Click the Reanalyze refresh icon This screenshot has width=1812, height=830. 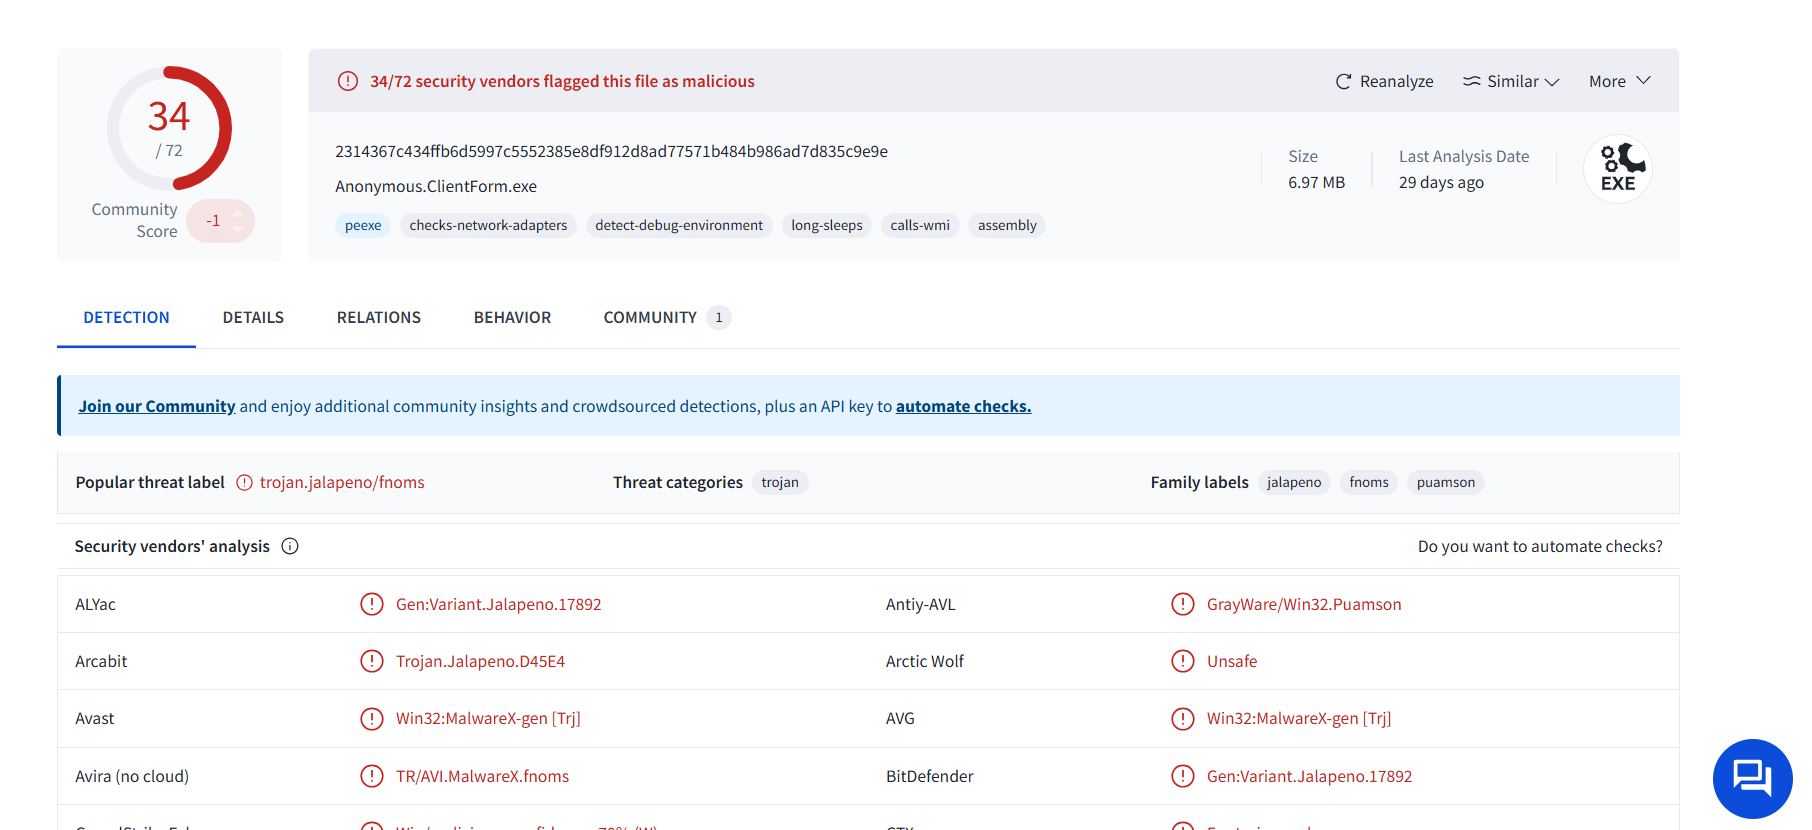(1343, 82)
